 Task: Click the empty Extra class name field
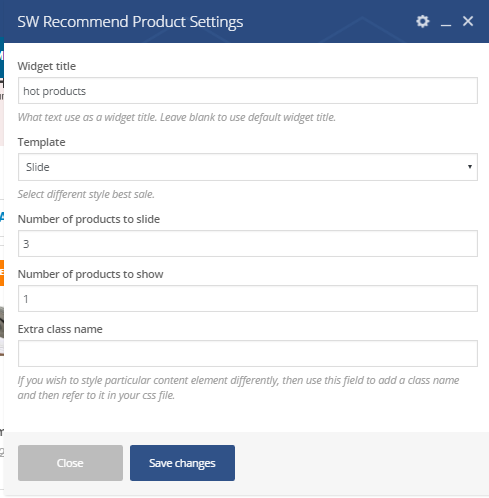248,354
